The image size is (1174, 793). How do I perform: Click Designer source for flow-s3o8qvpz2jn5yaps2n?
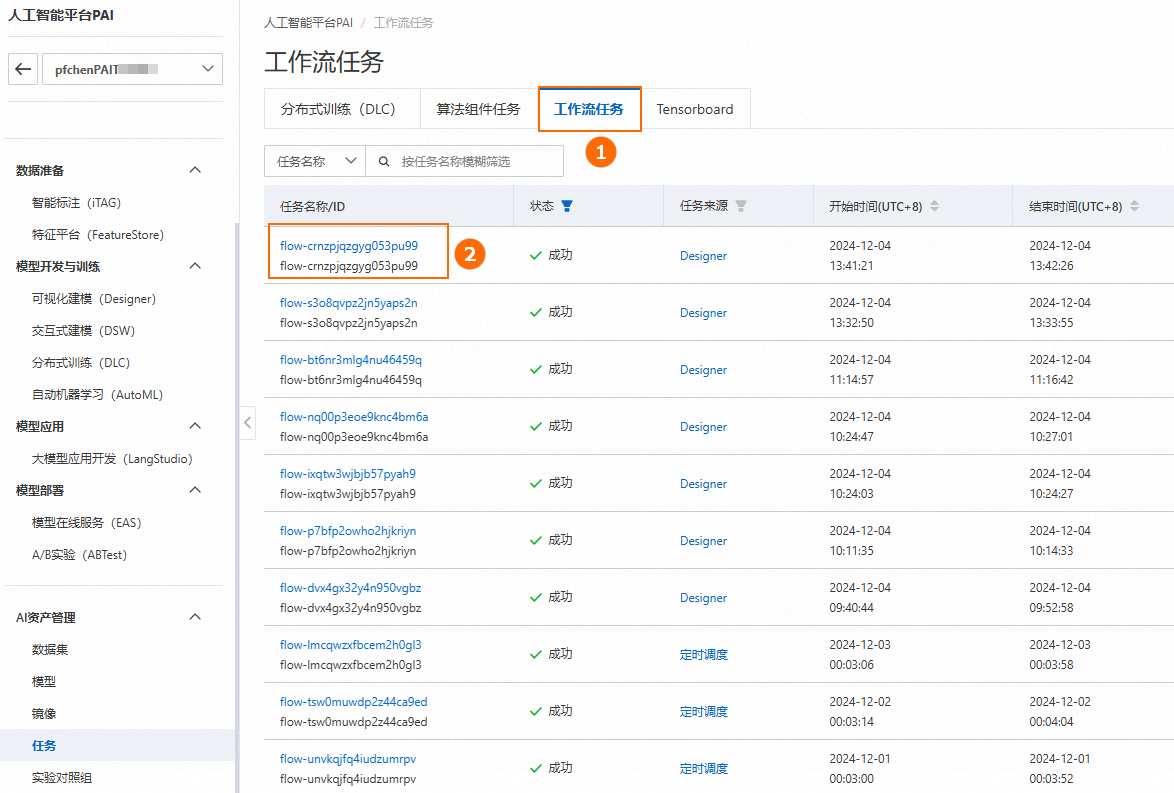[703, 312]
